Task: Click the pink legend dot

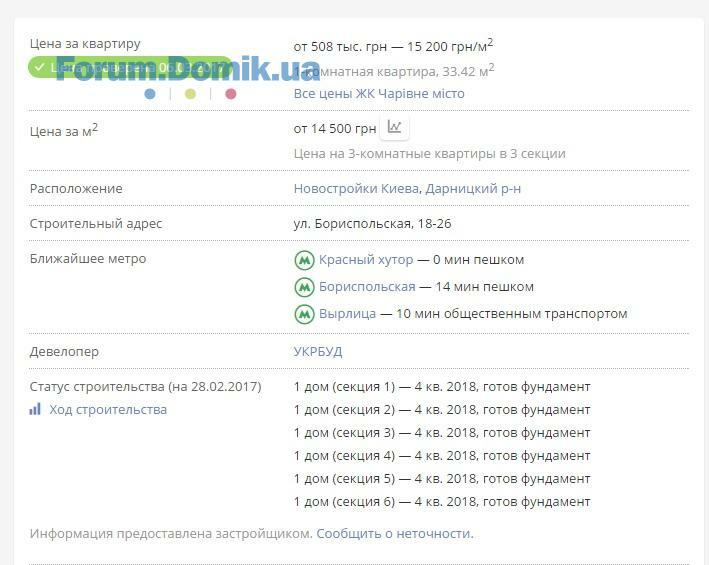Action: 231,94
